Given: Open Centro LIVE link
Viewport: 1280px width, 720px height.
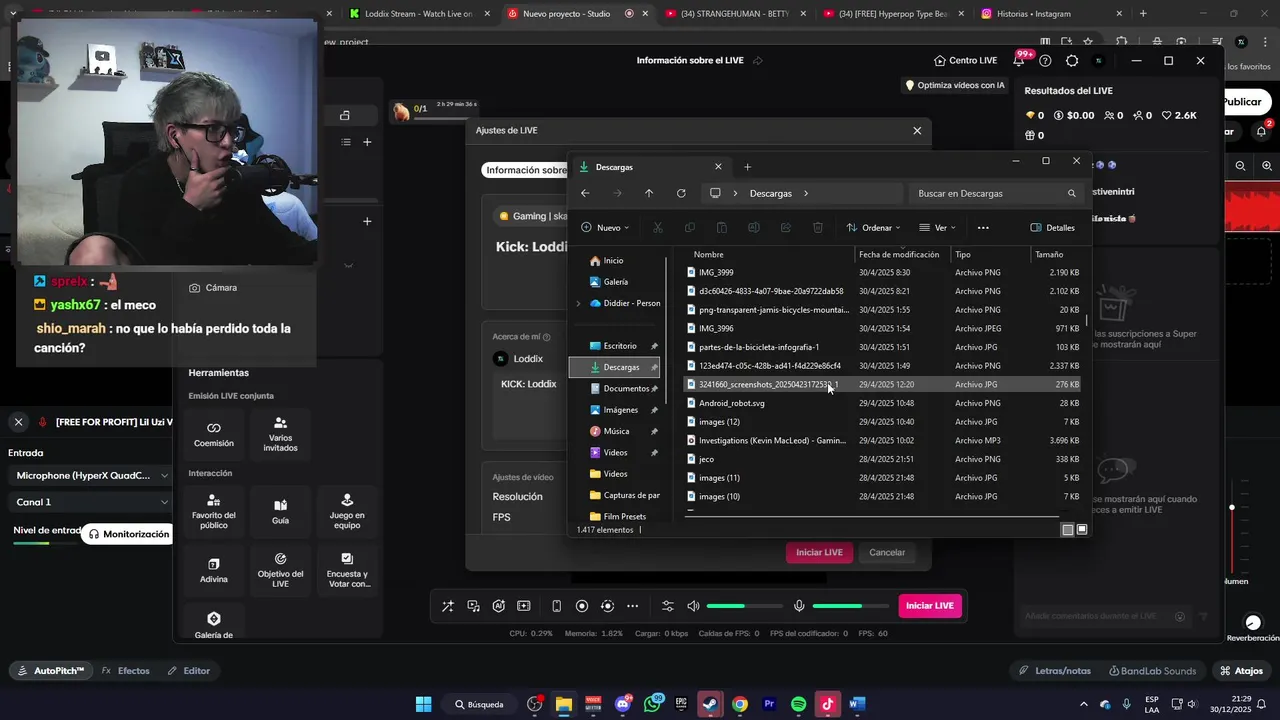Looking at the screenshot, I should pos(965,60).
